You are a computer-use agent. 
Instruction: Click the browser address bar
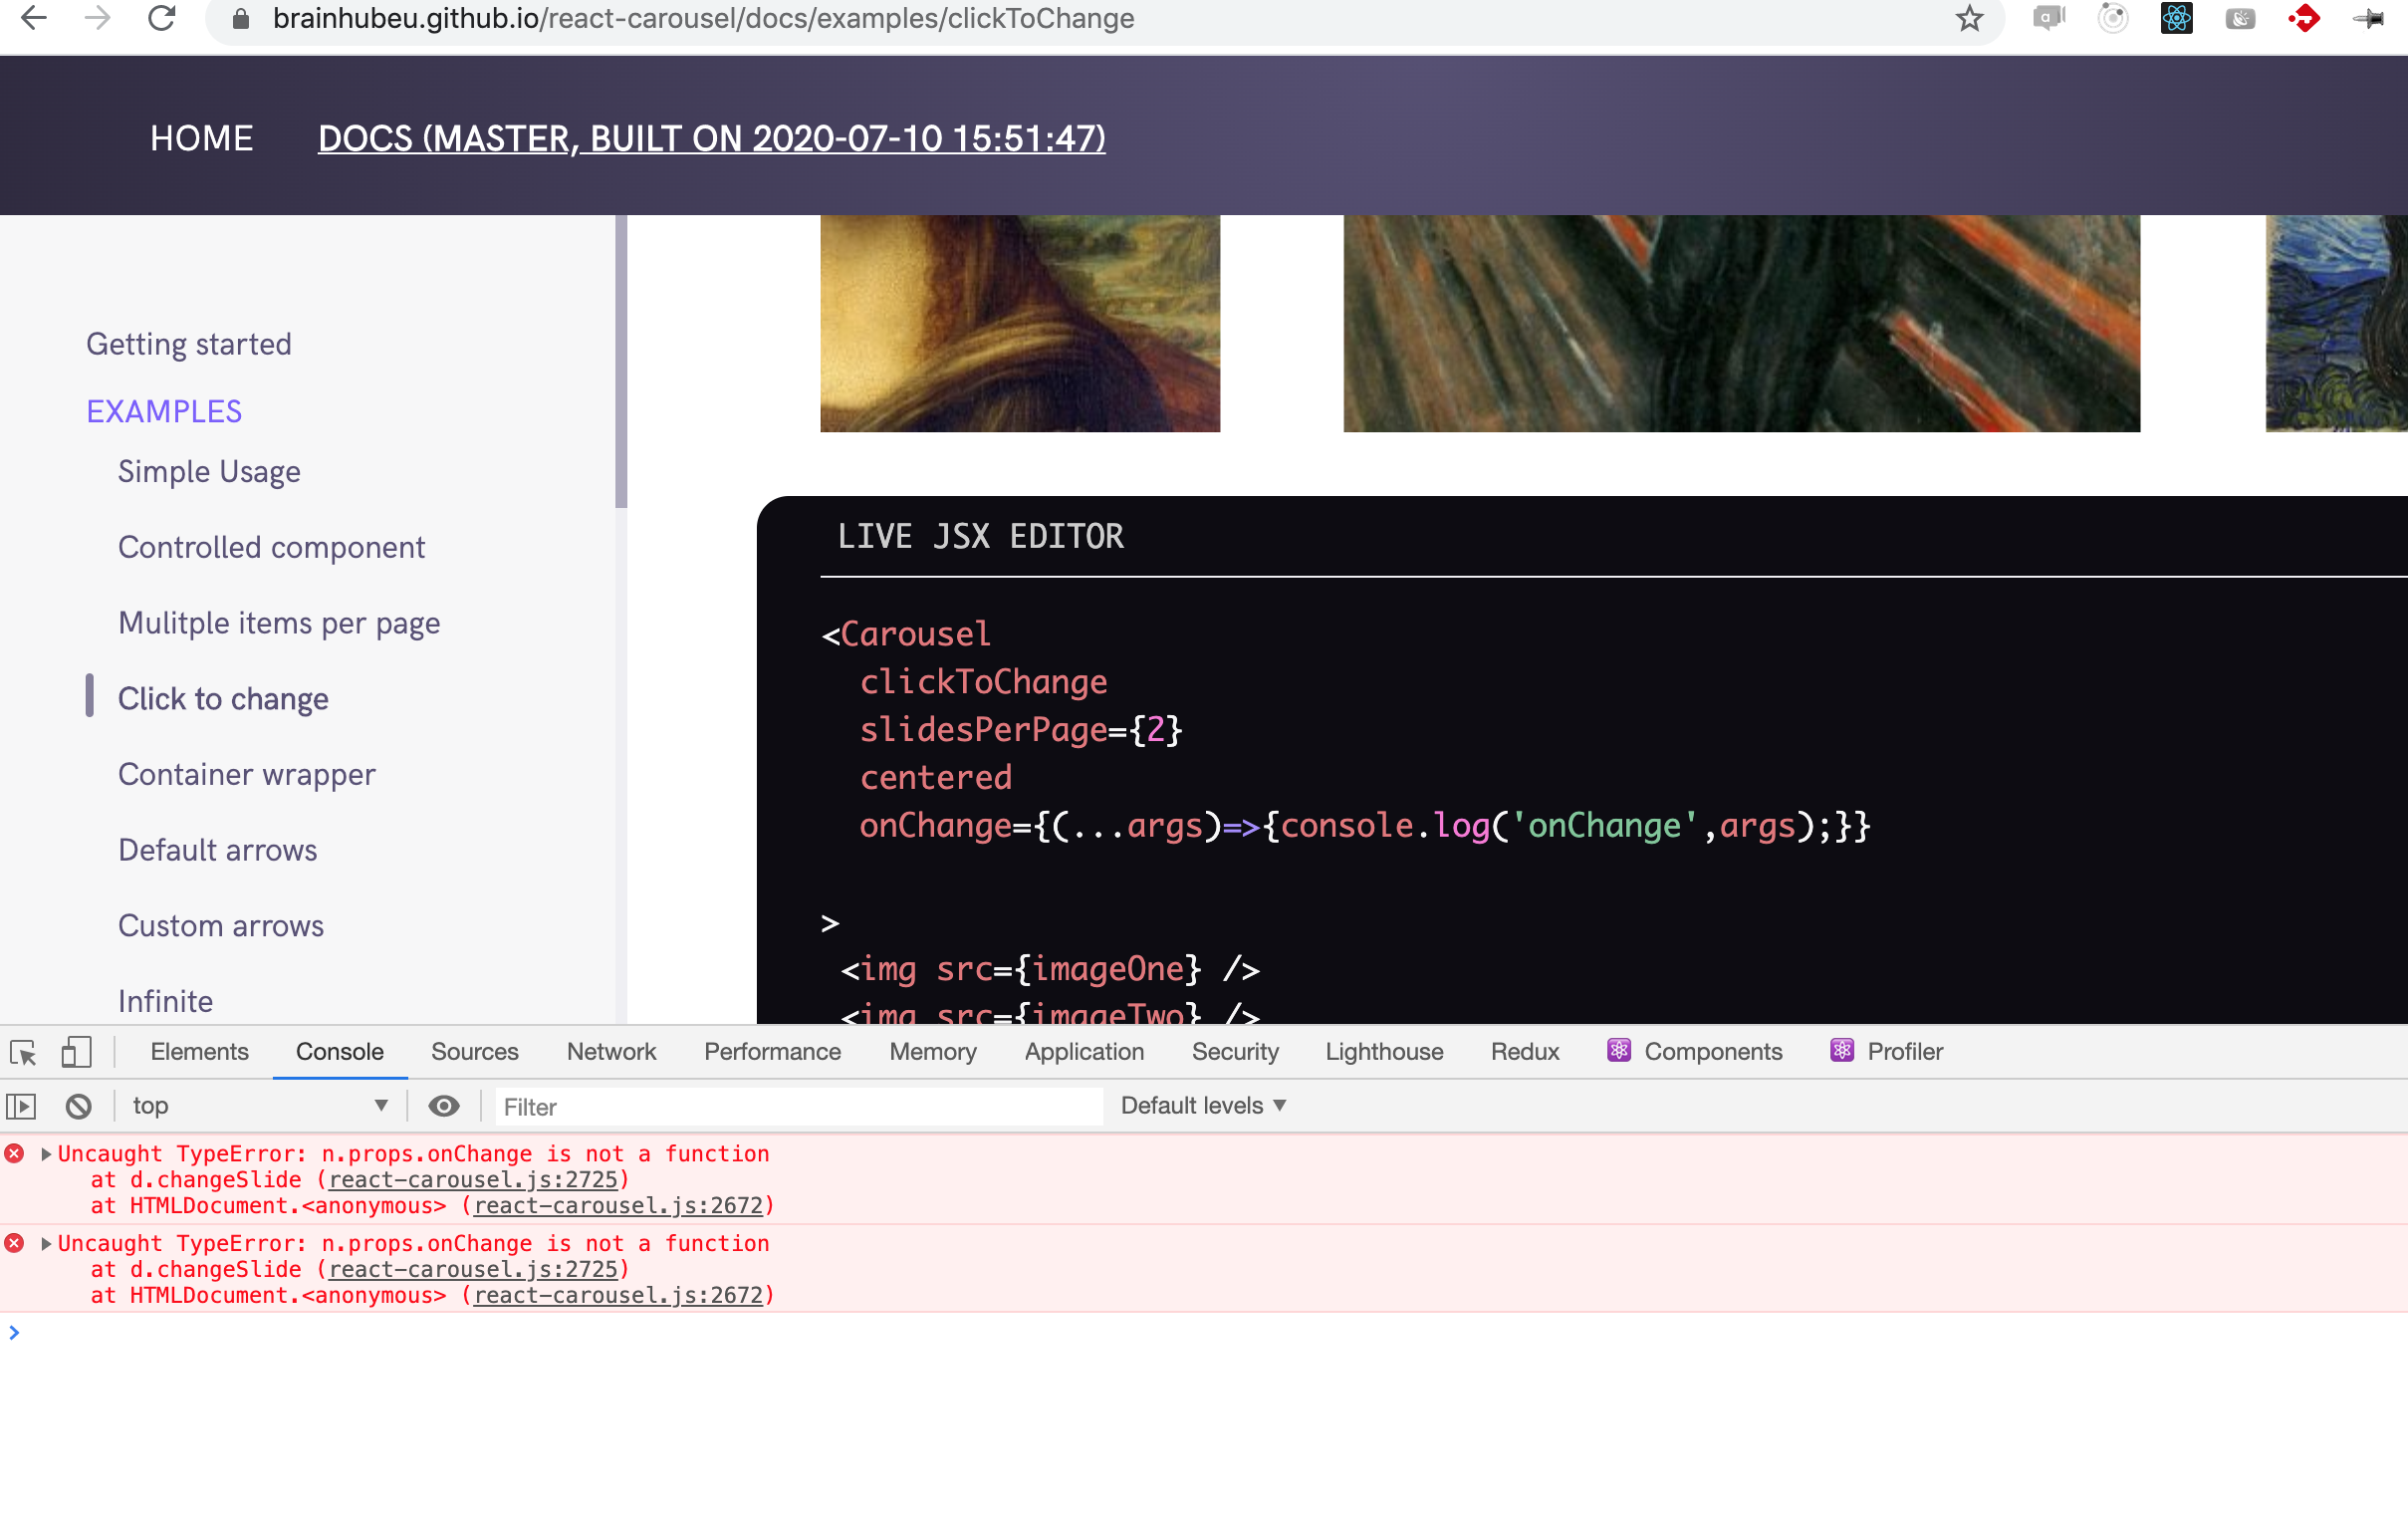(700, 18)
